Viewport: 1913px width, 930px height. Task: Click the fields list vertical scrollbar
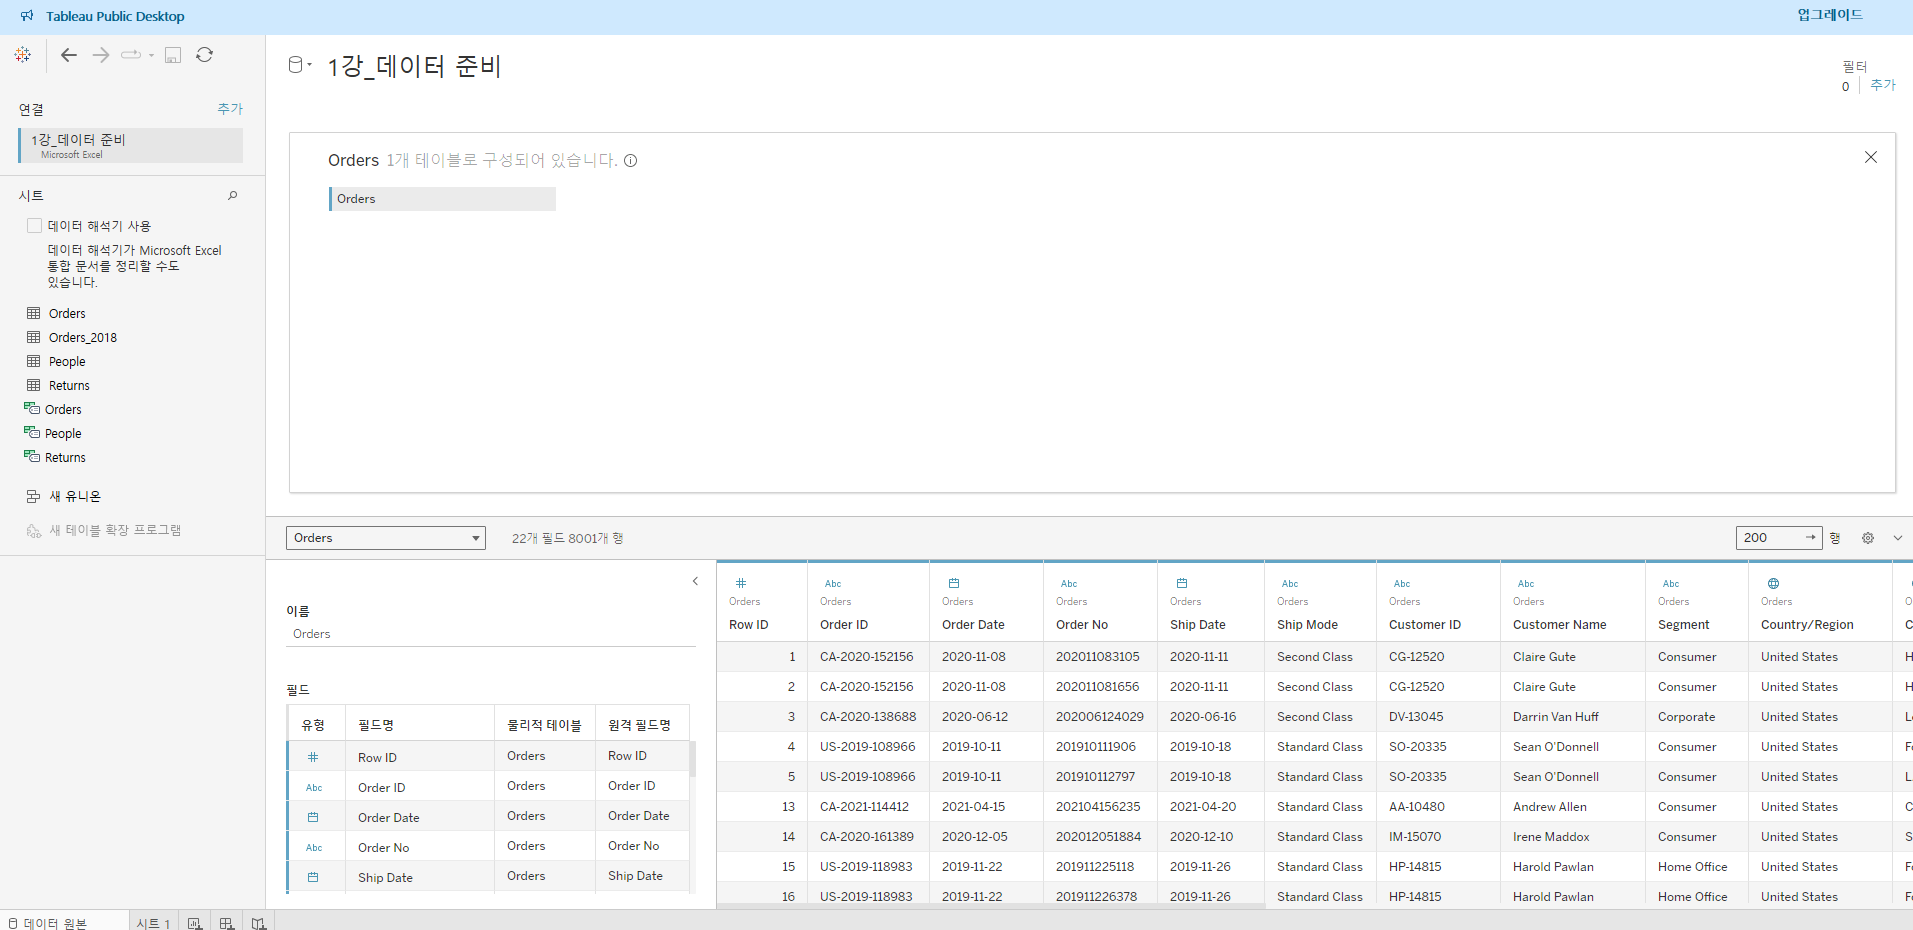[x=693, y=759]
